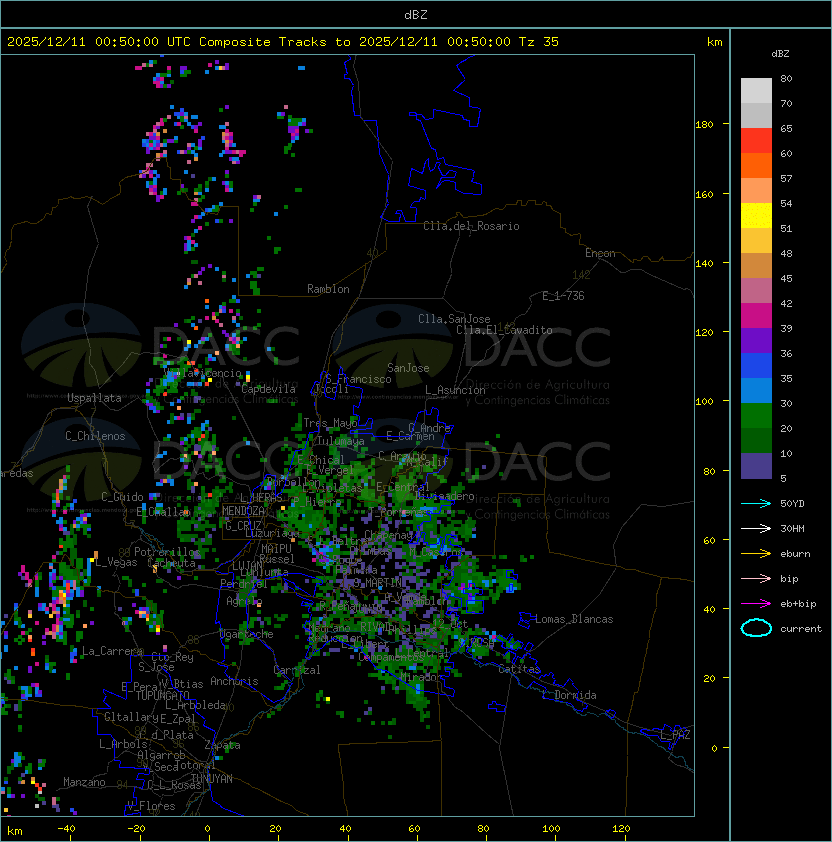The height and width of the screenshot is (842, 832).
Task: Click the 'SanJose' map label
Action: pos(408,368)
